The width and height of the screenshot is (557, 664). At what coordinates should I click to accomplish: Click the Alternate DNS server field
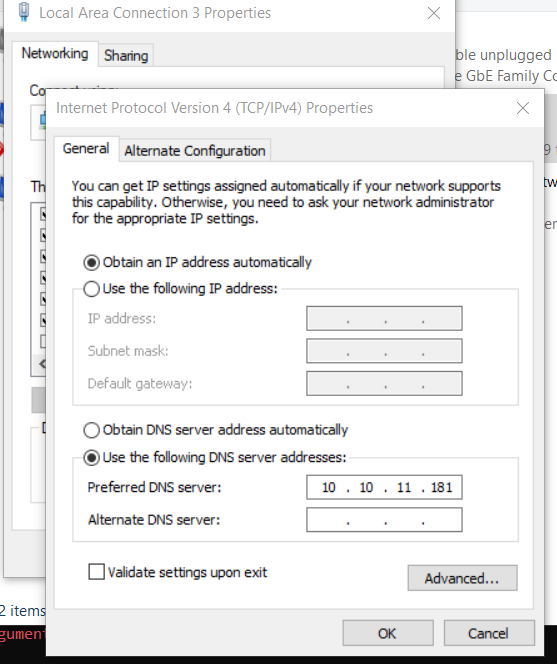tap(384, 520)
